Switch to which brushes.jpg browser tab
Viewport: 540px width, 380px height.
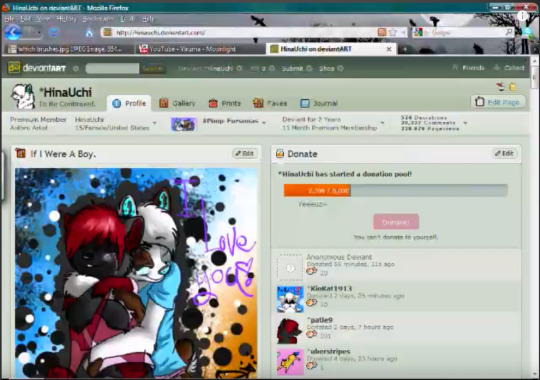[x=67, y=49]
